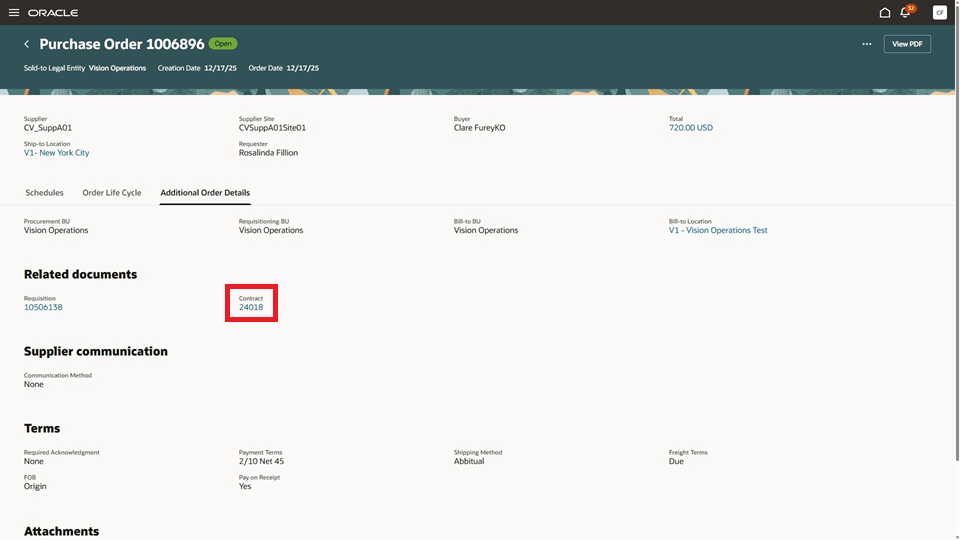Select the Additional Order Details tab

[205, 192]
